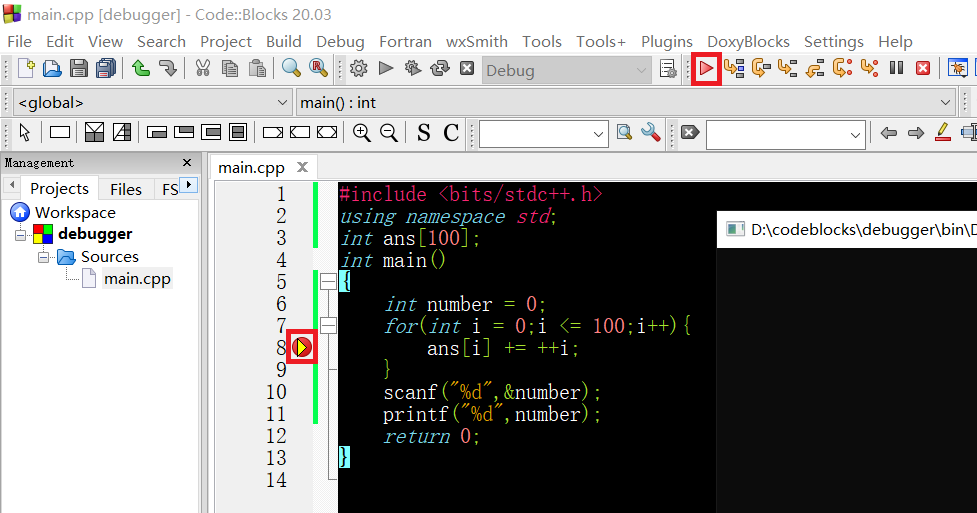Fold the for loop at line 7

click(328, 325)
